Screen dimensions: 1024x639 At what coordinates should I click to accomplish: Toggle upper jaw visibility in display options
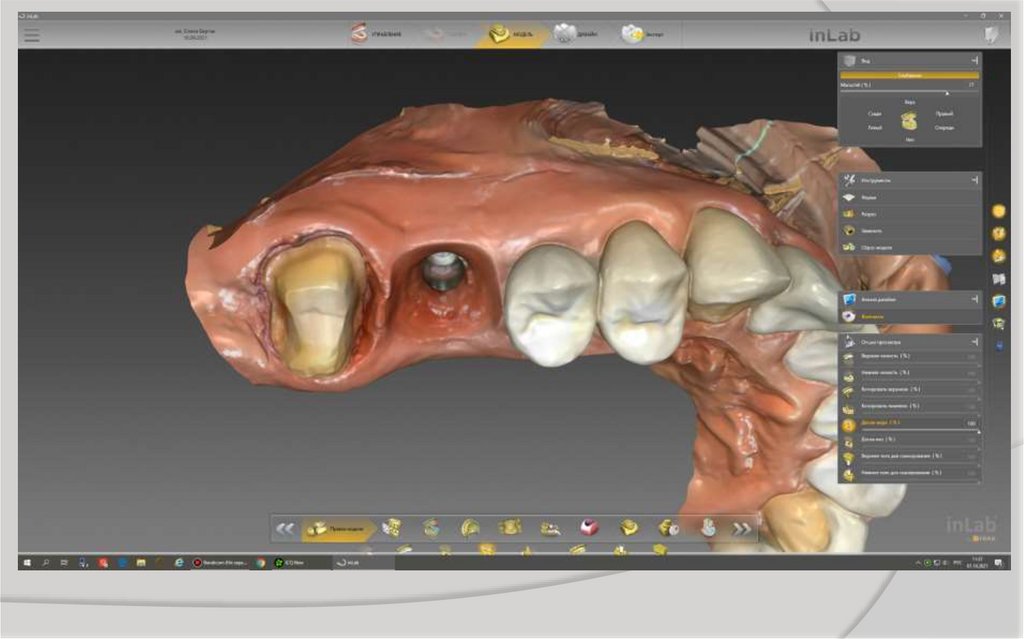[849, 356]
